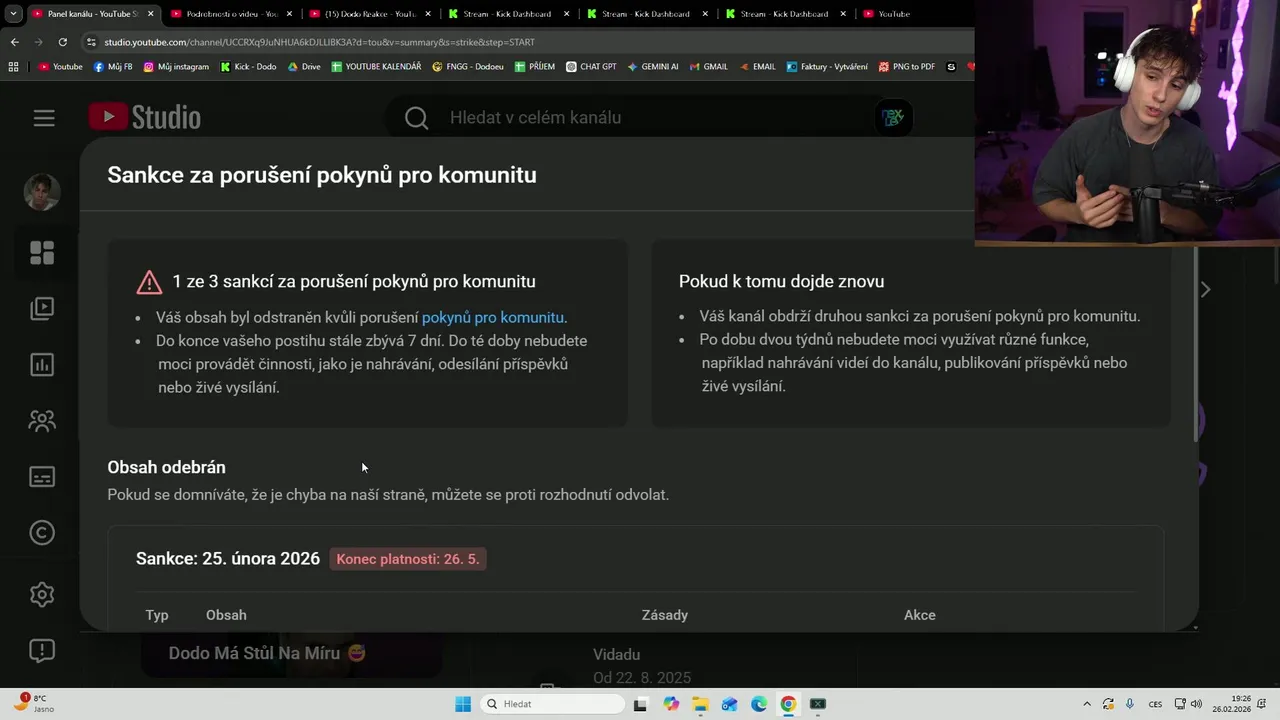Open the clock showing 19:26
1280x720 pixels.
click(1232, 704)
